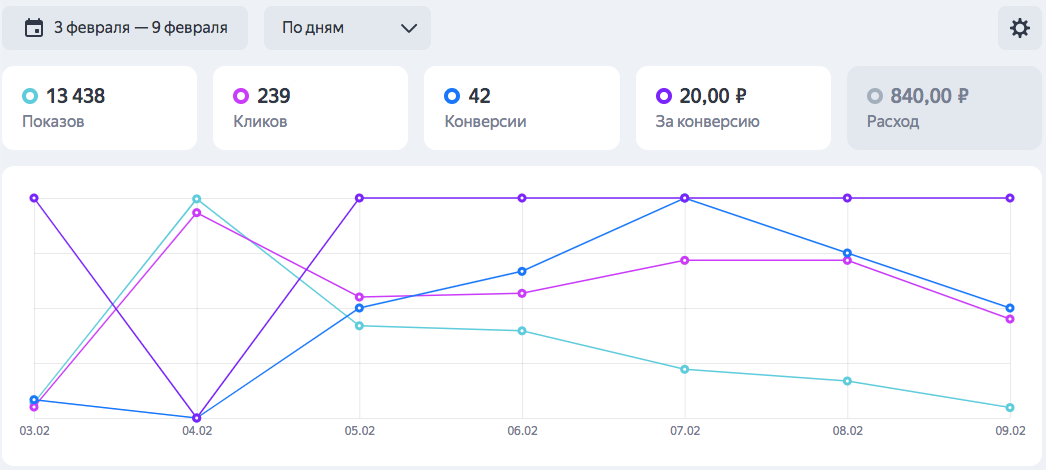Image resolution: width=1046 pixels, height=470 pixels.
Task: Click the gray circle next to 840,00 ₽
Action: tap(875, 97)
